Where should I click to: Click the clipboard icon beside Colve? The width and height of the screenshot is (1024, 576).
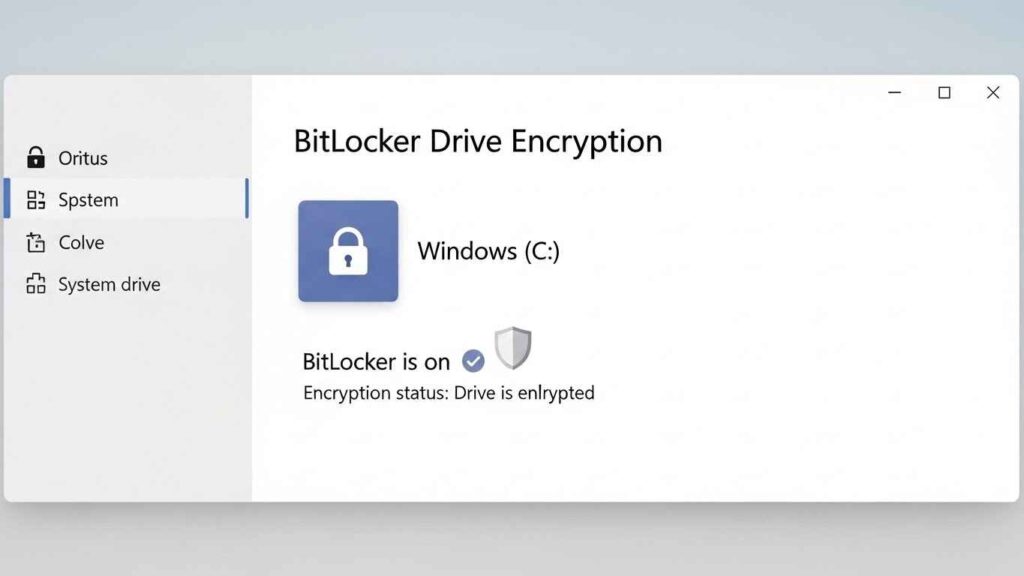pyautogui.click(x=36, y=242)
